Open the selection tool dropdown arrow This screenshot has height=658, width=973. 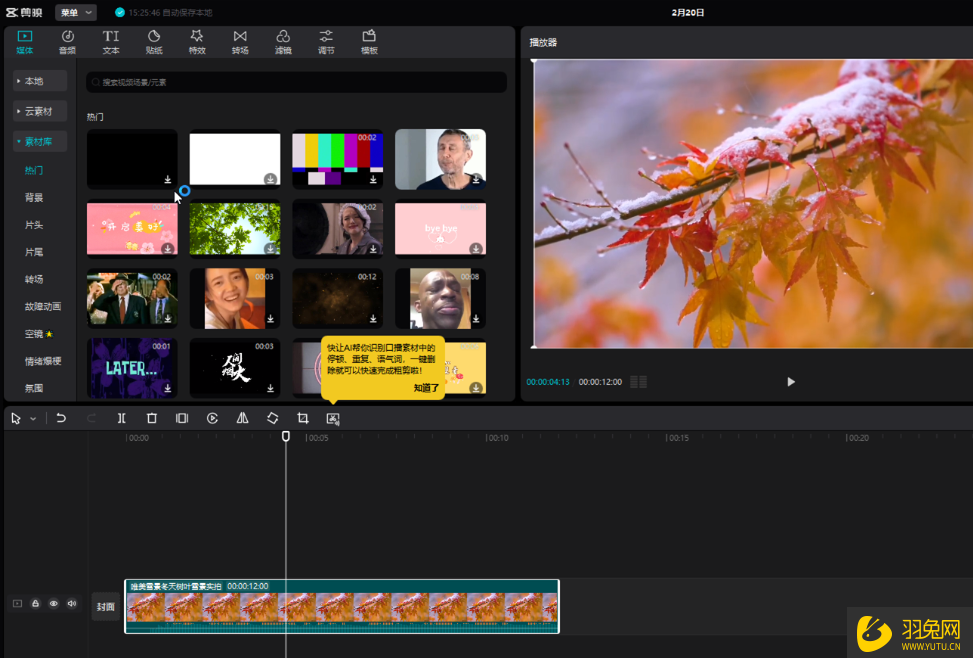click(x=33, y=419)
